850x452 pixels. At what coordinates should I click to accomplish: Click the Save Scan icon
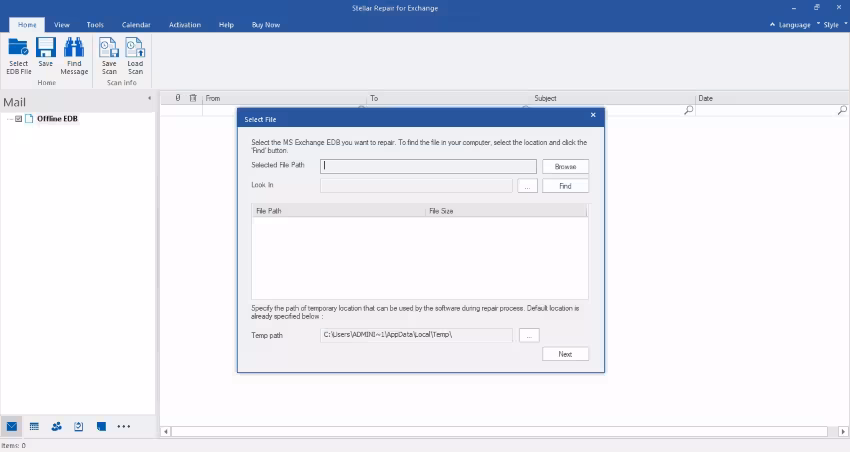coord(109,56)
